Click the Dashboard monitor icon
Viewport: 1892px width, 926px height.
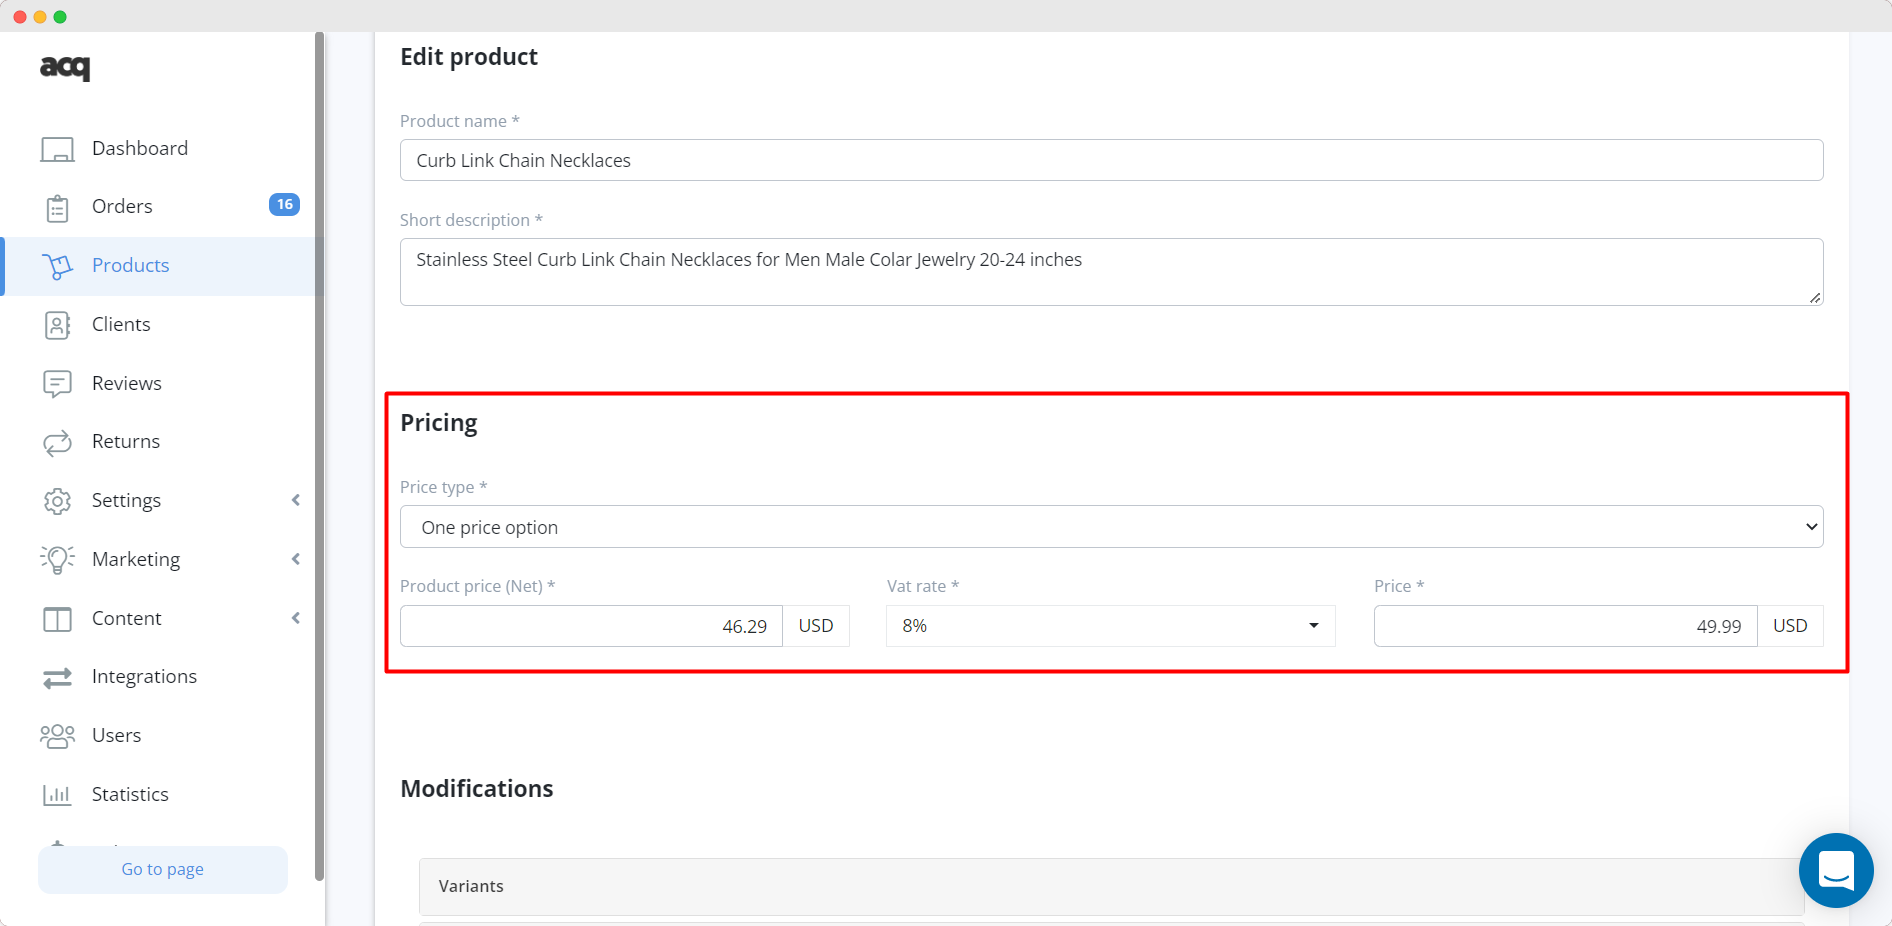[x=57, y=149]
